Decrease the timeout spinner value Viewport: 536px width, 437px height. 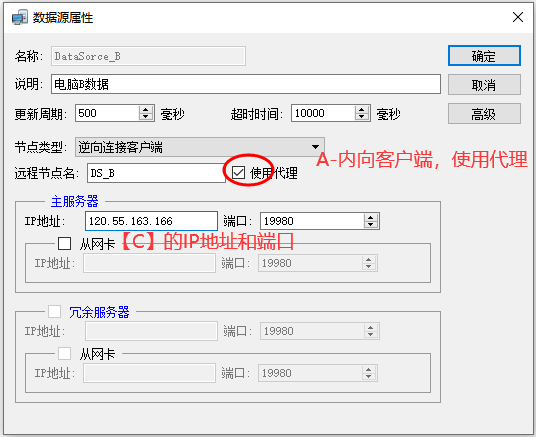click(x=362, y=117)
